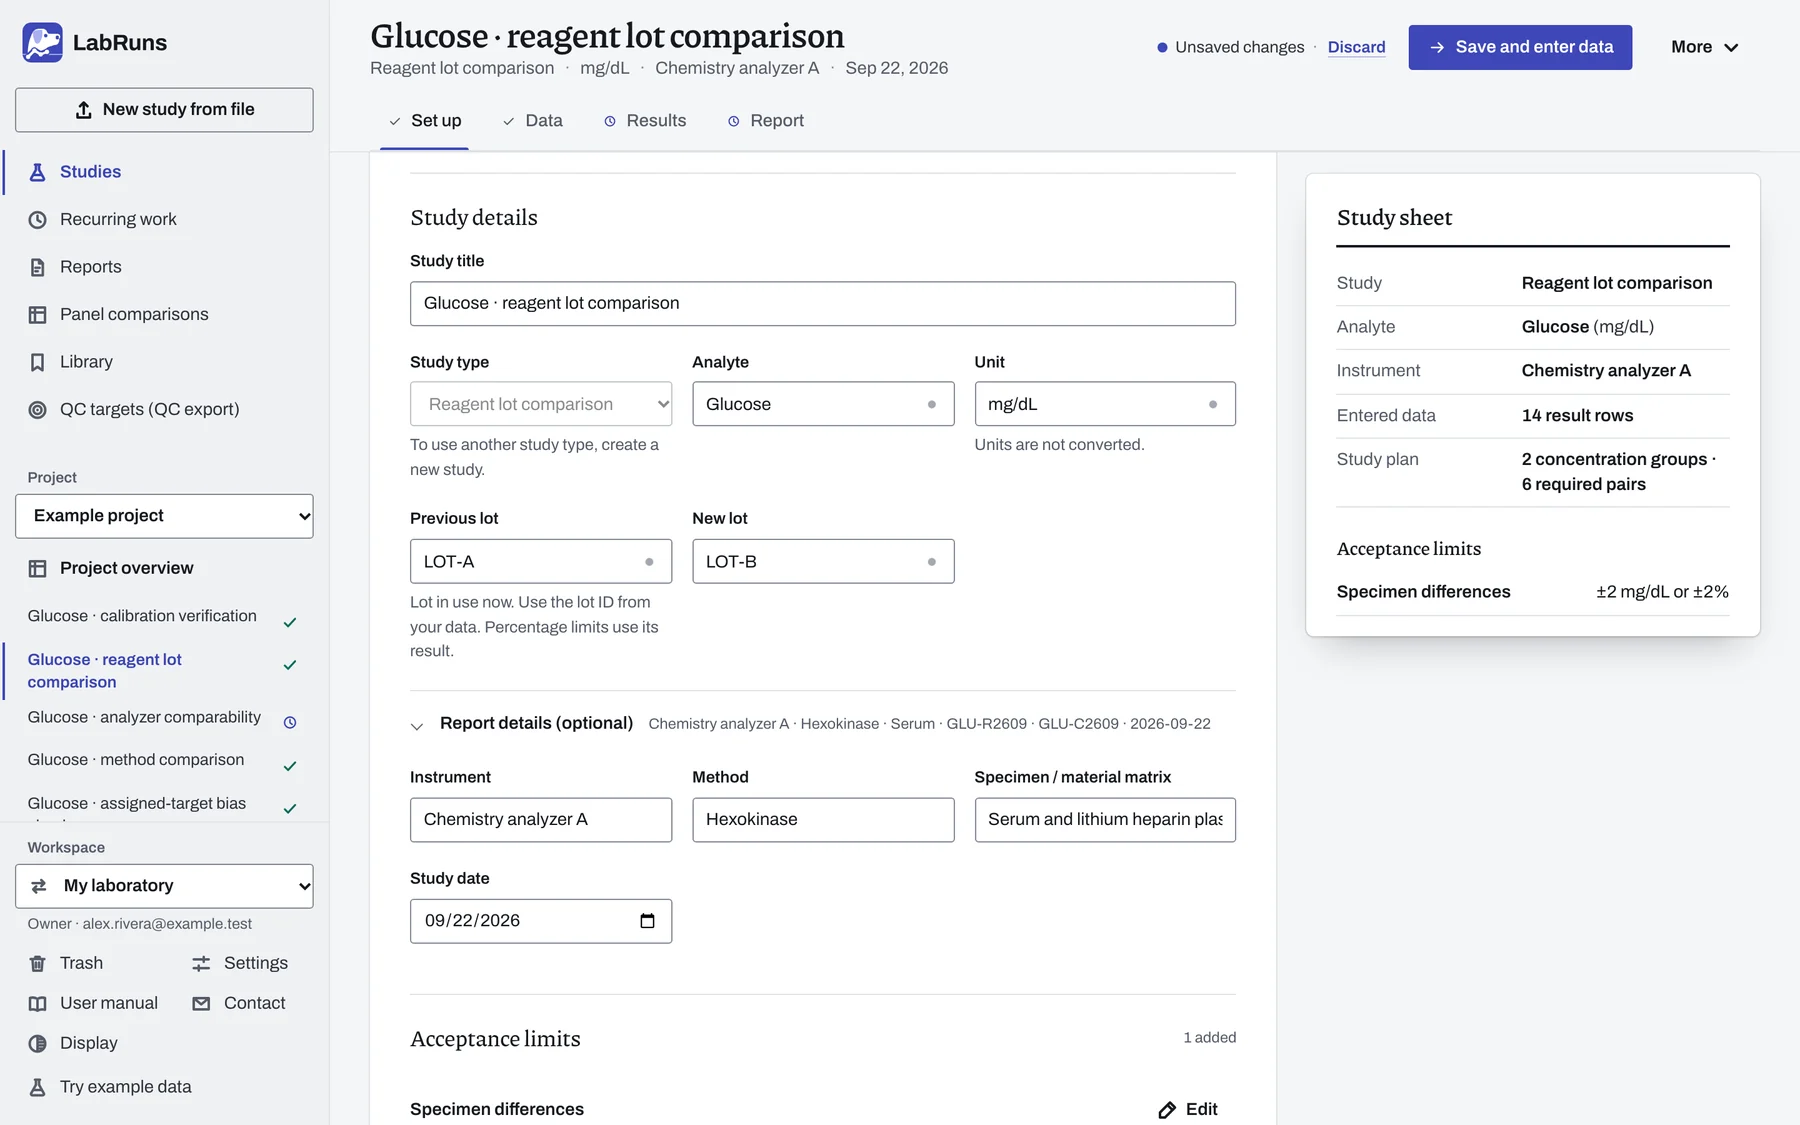Click the User manual book icon

click(x=37, y=1004)
